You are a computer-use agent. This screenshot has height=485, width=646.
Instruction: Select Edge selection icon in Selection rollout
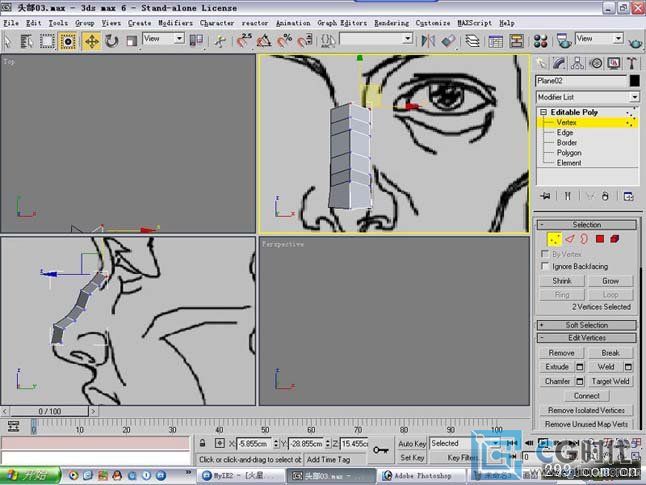tap(569, 239)
